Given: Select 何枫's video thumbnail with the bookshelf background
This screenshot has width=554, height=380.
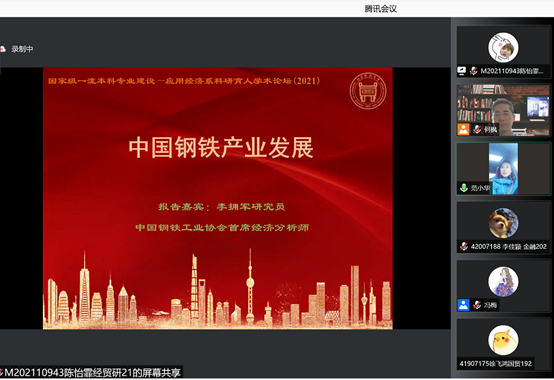Looking at the screenshot, I should (x=503, y=110).
